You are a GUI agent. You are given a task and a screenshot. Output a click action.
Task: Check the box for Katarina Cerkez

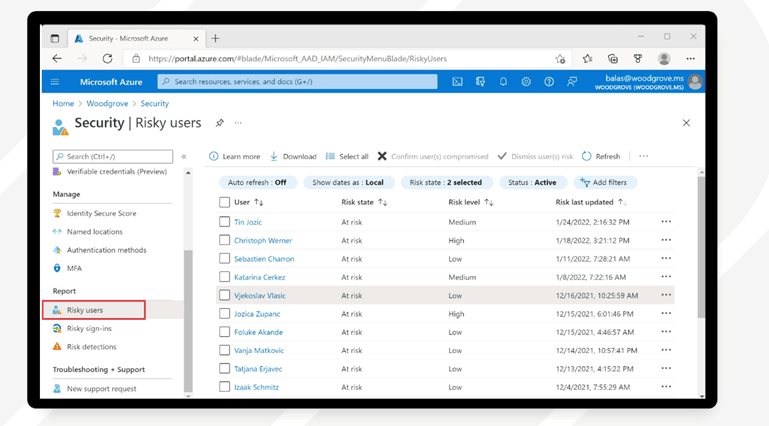[225, 277]
